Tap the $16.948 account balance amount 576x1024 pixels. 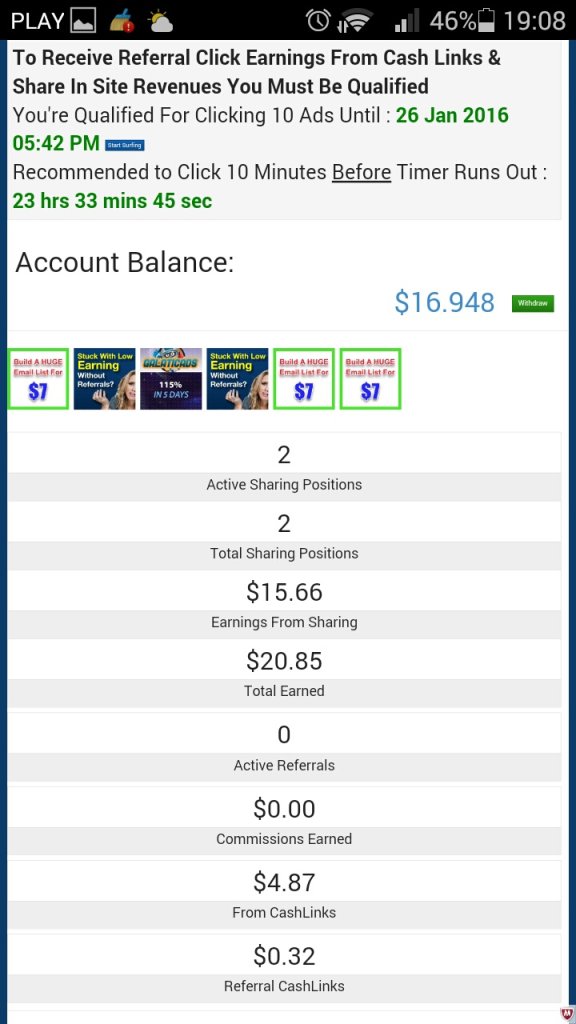click(445, 302)
